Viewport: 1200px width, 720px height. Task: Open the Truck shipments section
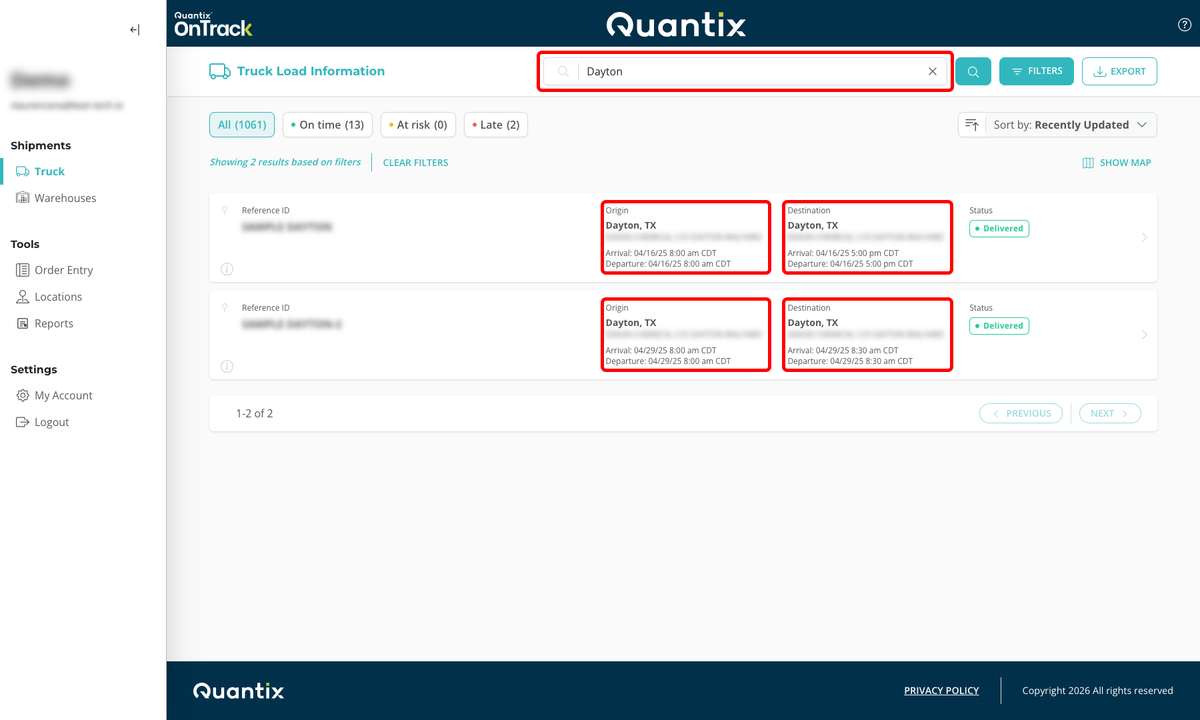pyautogui.click(x=46, y=171)
